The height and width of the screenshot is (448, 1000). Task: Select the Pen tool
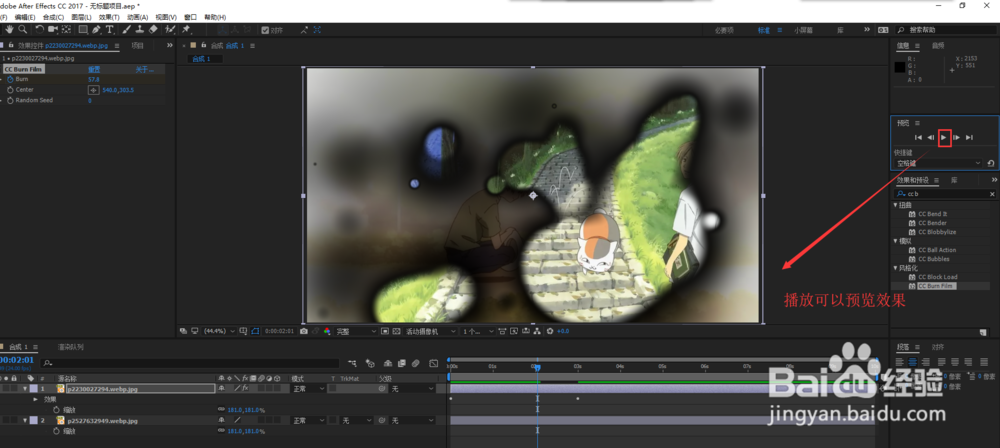point(96,29)
